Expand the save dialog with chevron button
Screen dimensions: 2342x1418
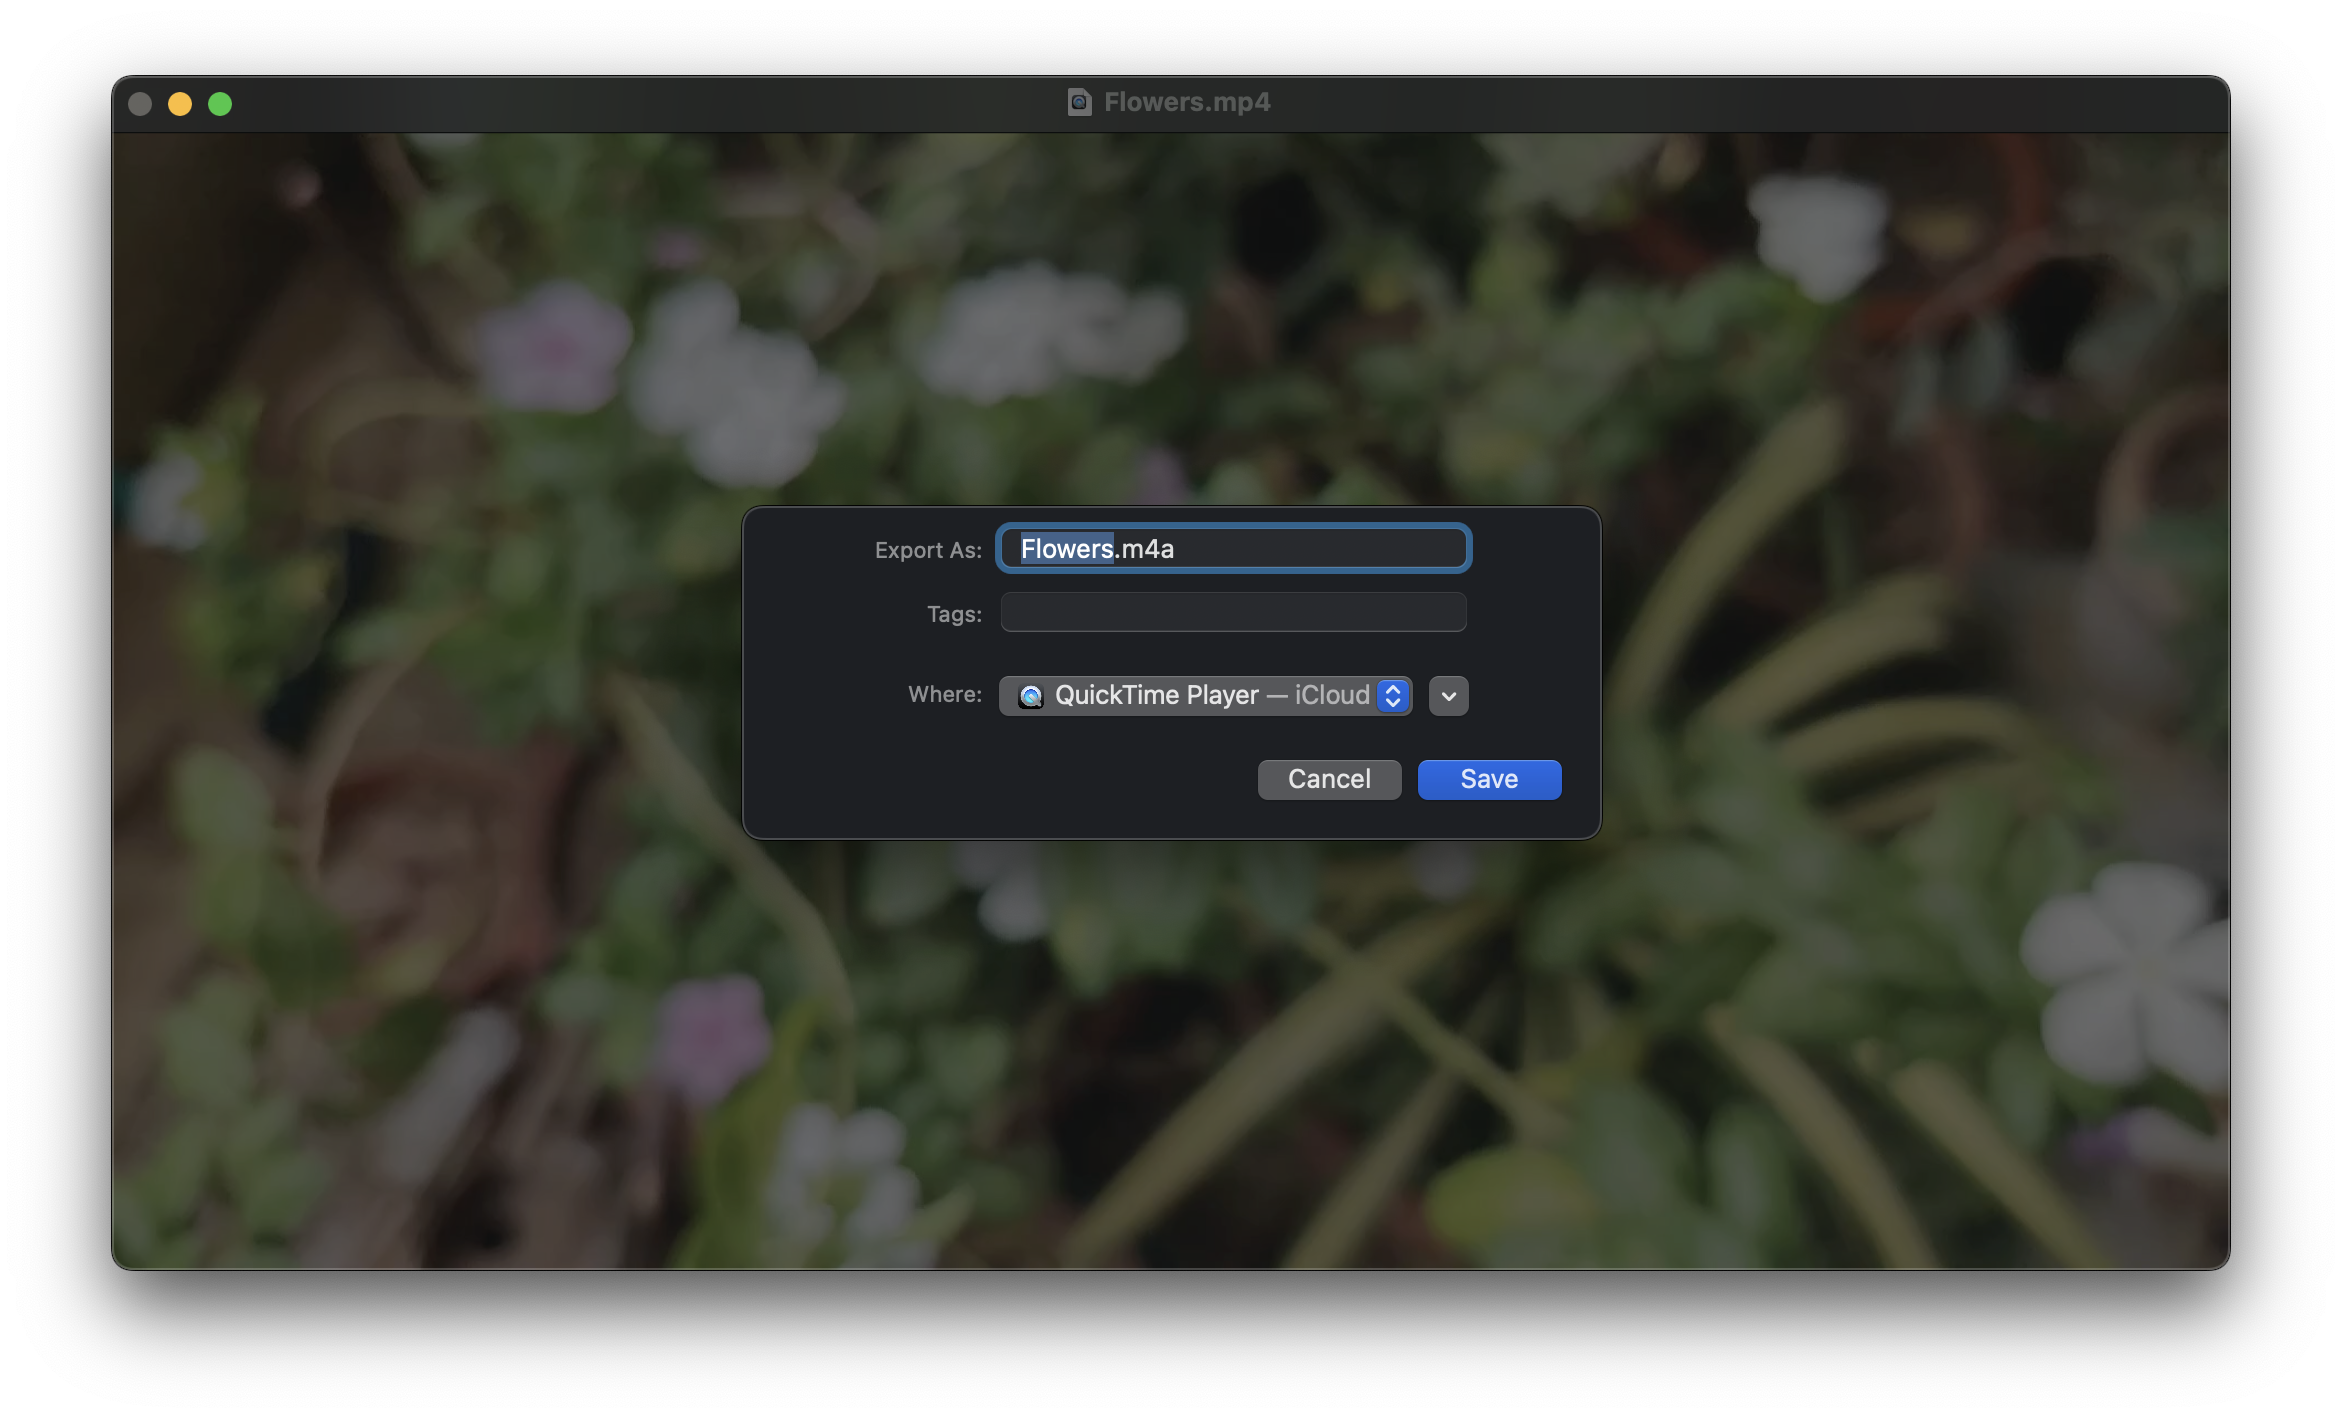[x=1448, y=696]
